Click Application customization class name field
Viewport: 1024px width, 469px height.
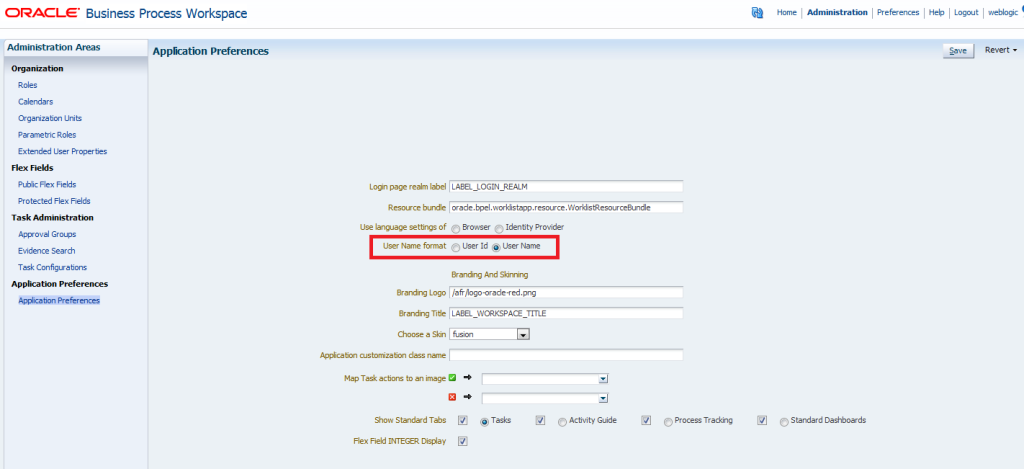(566, 355)
